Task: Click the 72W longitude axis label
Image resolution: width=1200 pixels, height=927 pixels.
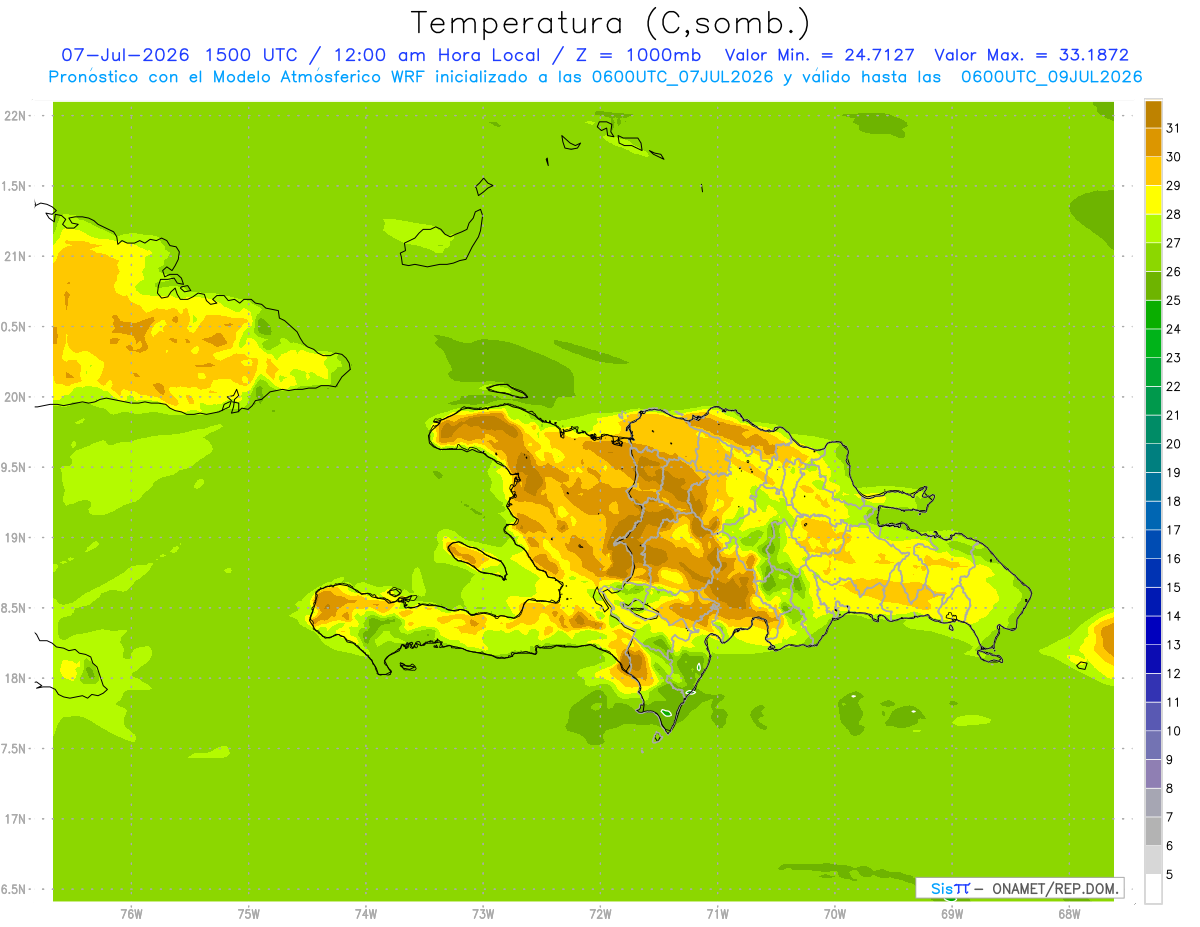Action: [600, 914]
